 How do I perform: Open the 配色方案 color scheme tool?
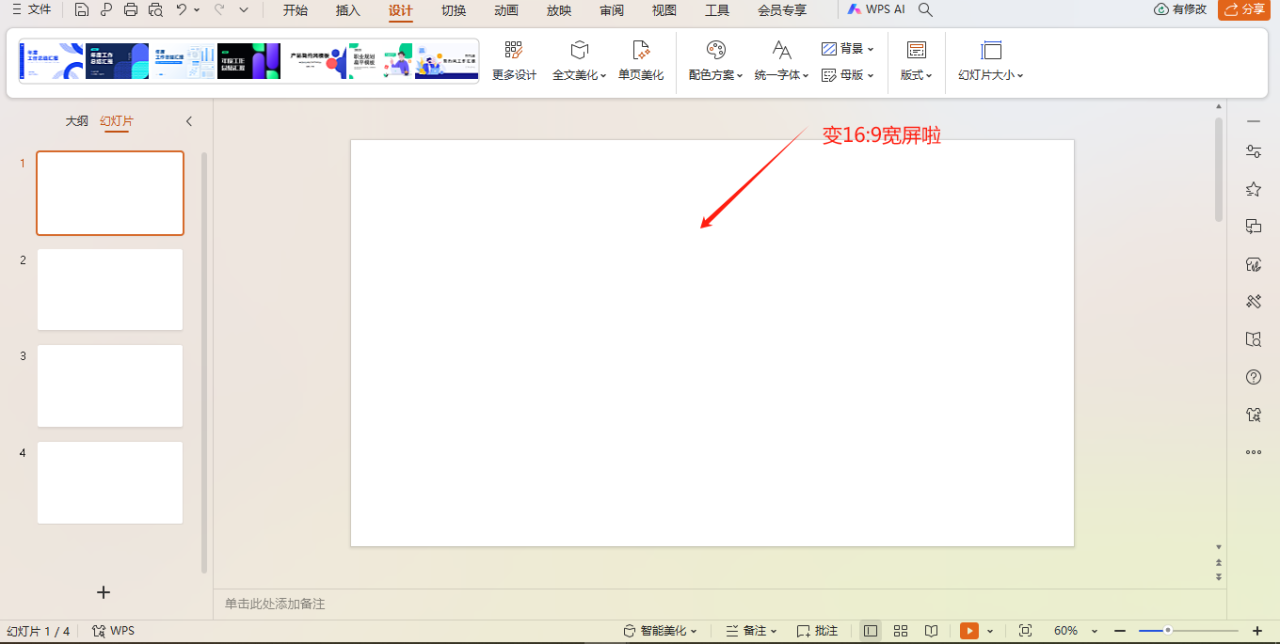tap(714, 60)
